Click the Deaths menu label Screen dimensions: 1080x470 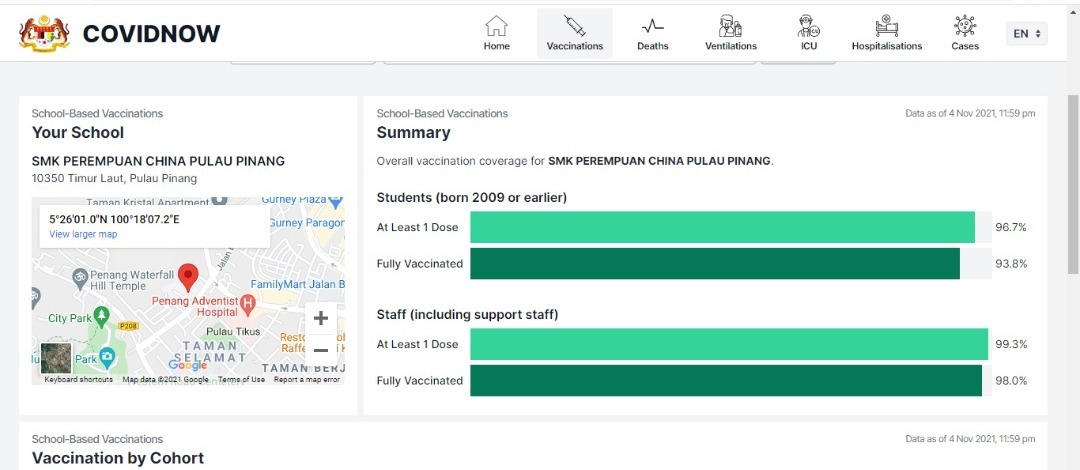click(652, 46)
